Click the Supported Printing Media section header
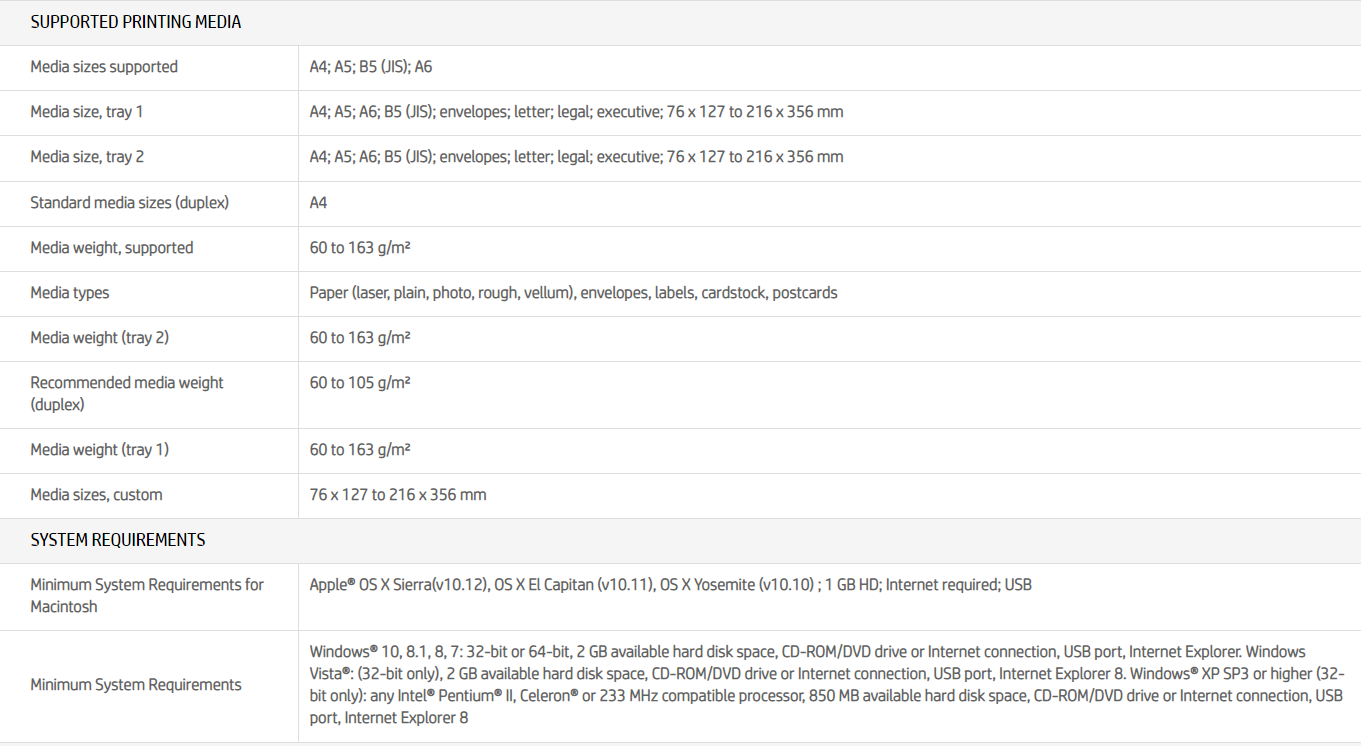1361x746 pixels. tap(136, 22)
